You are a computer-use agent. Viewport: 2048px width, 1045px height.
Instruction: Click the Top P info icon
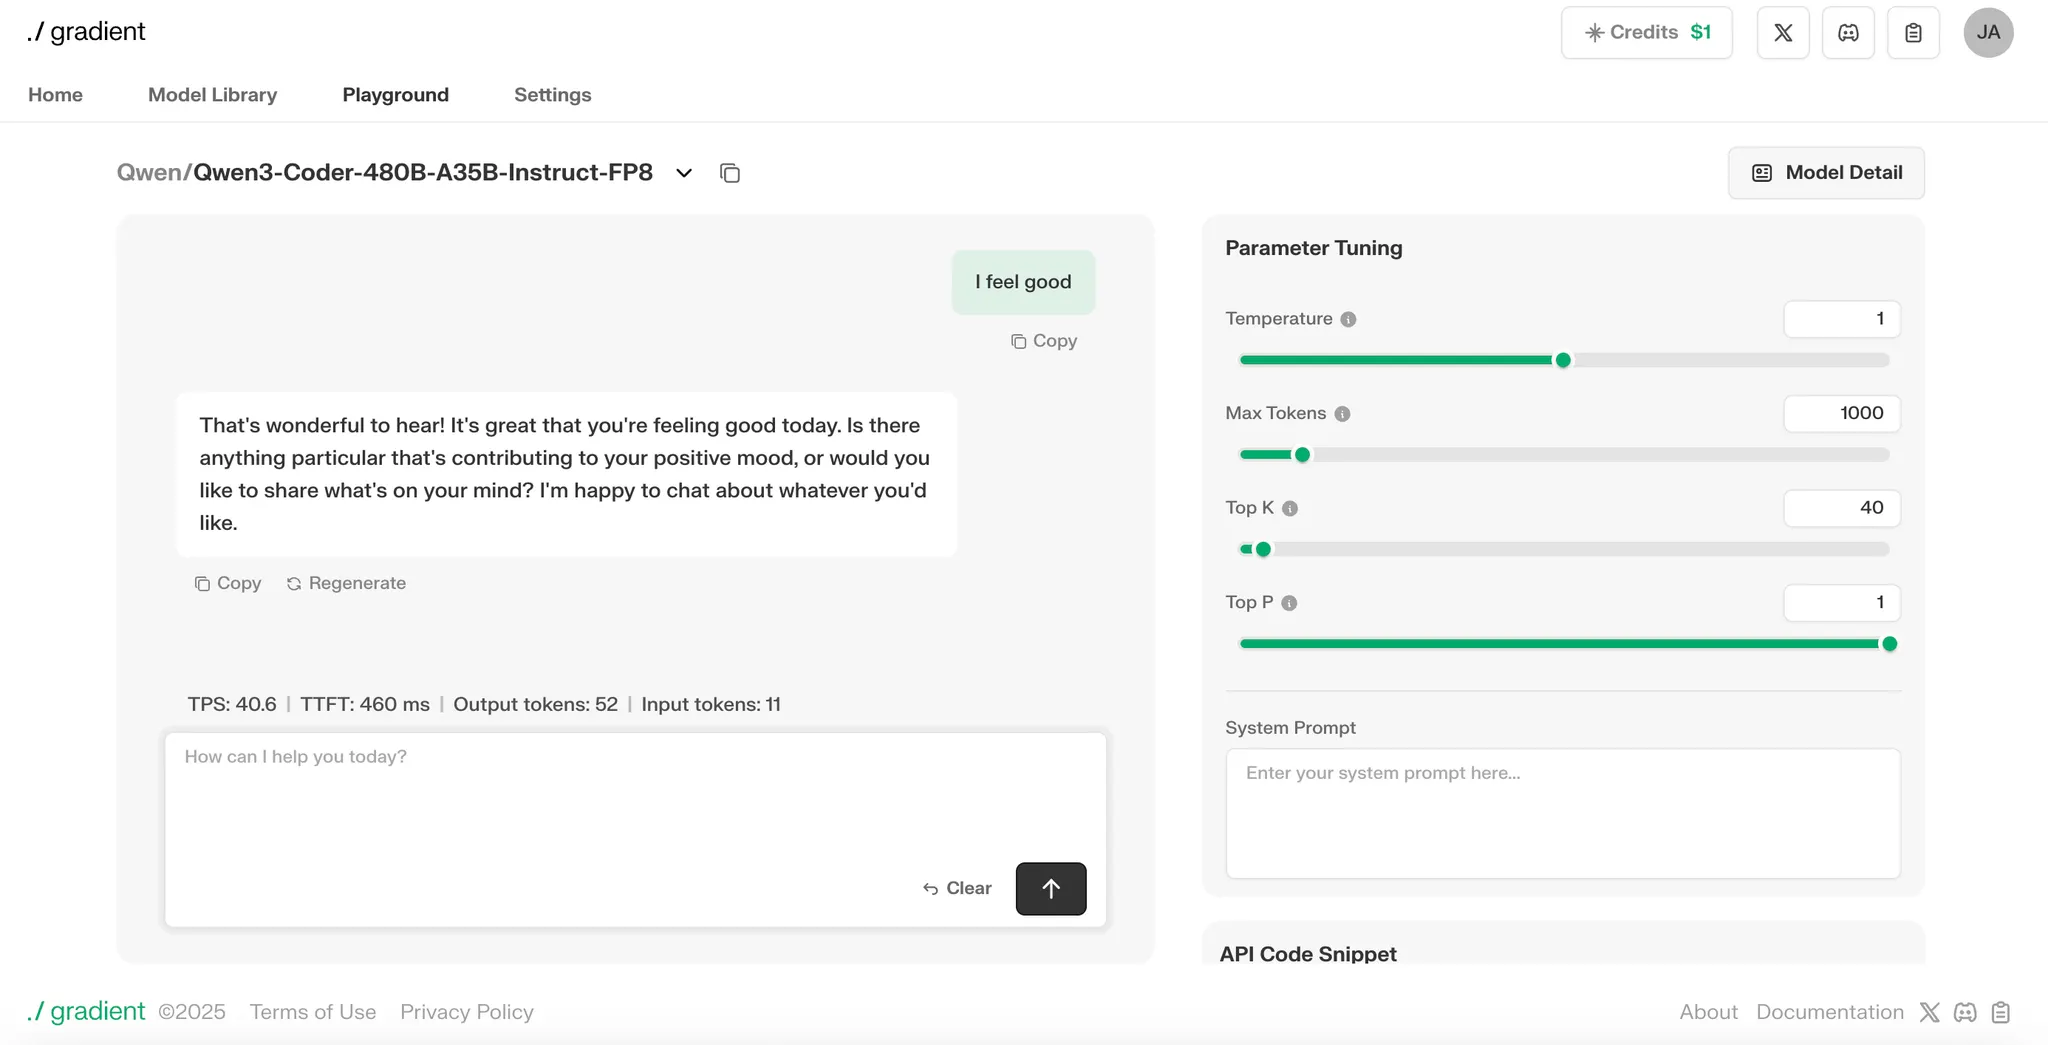pyautogui.click(x=1289, y=603)
